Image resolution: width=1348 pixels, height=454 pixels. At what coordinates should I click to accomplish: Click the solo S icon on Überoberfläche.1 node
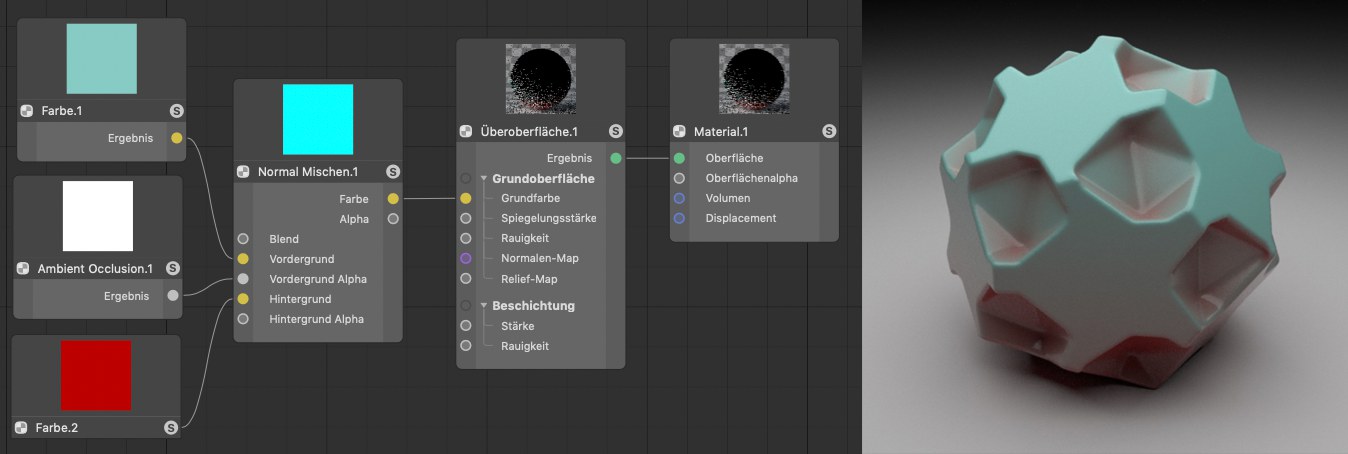point(616,131)
